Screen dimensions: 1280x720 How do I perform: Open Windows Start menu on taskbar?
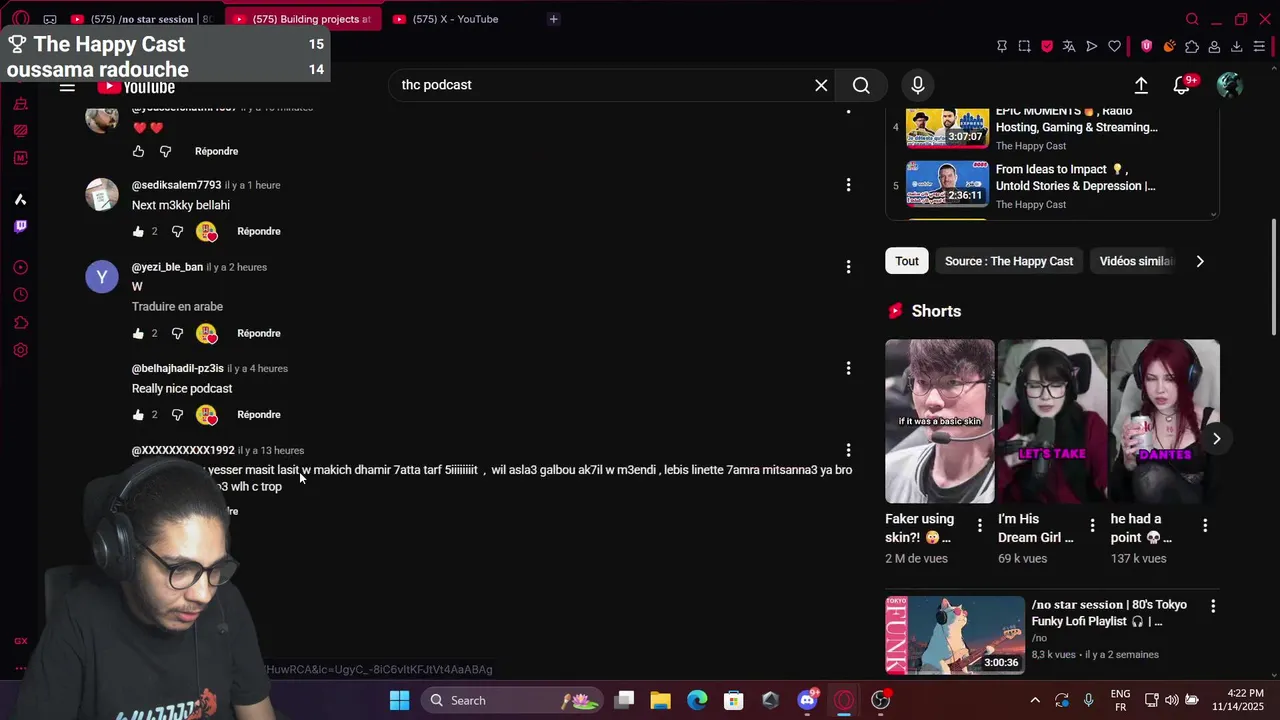click(399, 700)
